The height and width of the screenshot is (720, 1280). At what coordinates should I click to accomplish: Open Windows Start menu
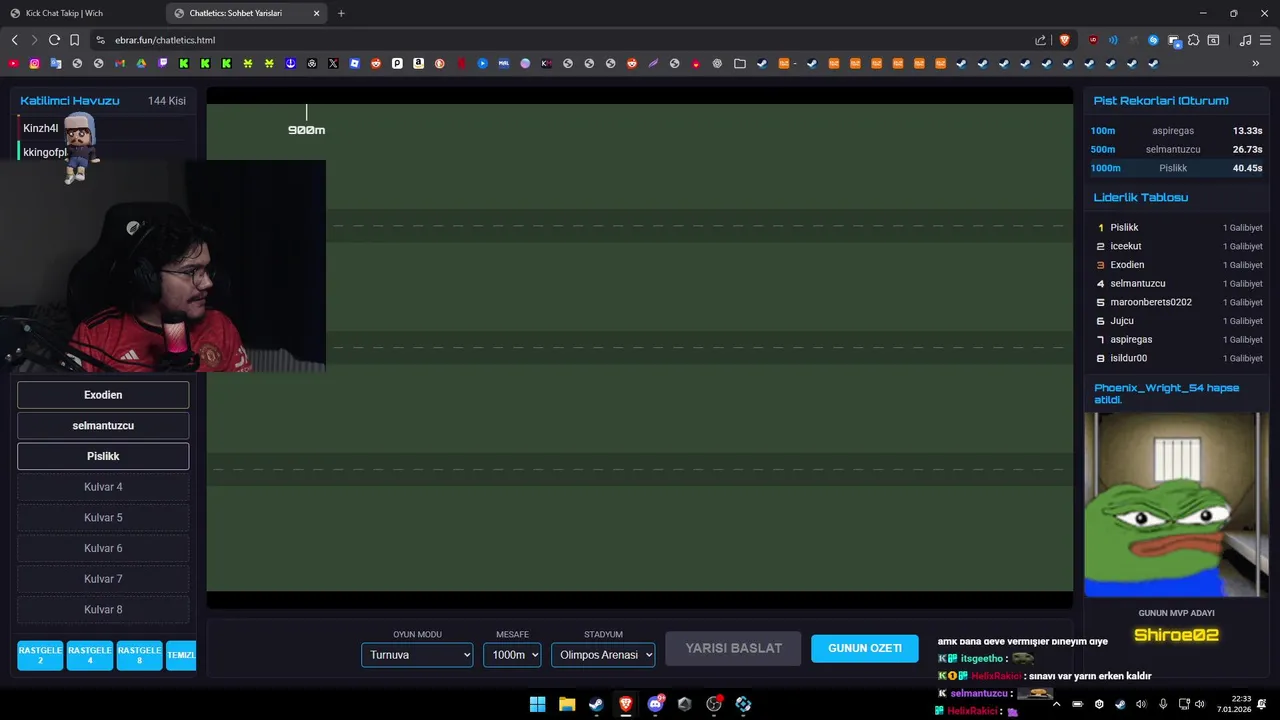(x=537, y=704)
